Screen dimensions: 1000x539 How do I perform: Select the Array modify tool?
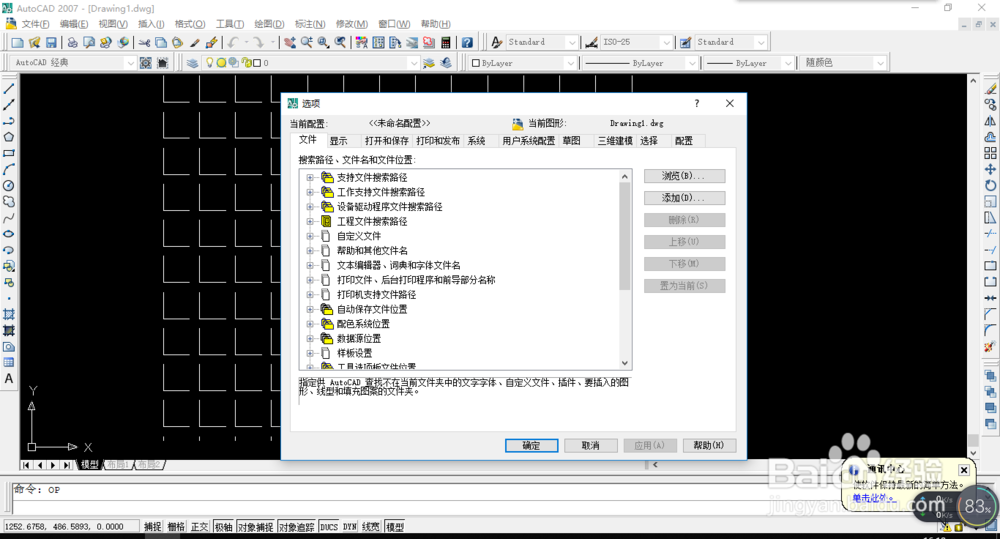coord(990,153)
